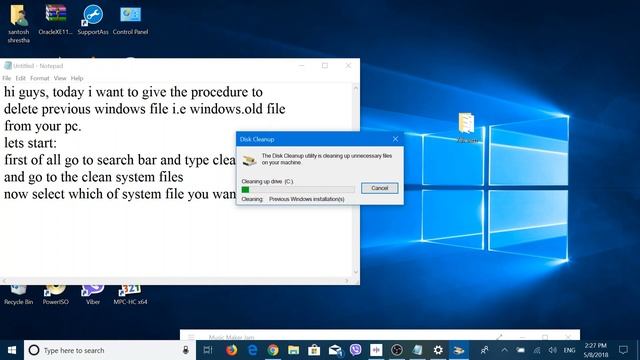Maximize the Notepad window
The image size is (640, 360).
[x=325, y=65]
